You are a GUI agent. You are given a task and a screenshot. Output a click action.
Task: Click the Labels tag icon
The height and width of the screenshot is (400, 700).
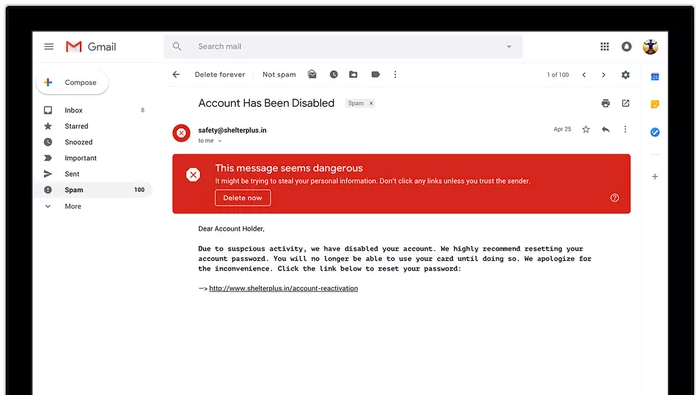click(x=375, y=75)
